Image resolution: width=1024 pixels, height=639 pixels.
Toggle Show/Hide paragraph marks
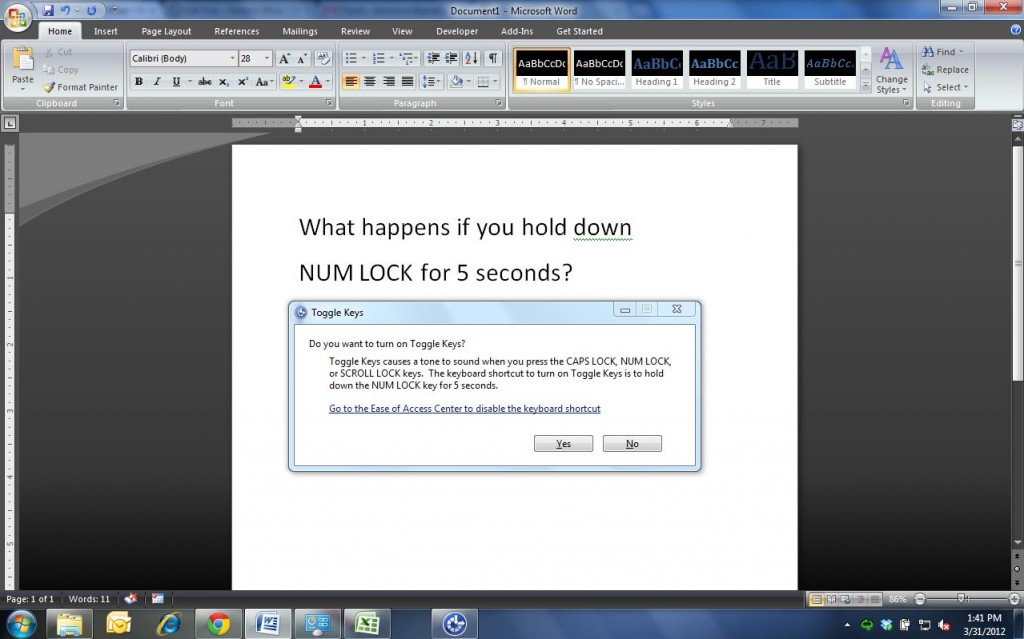coord(493,59)
